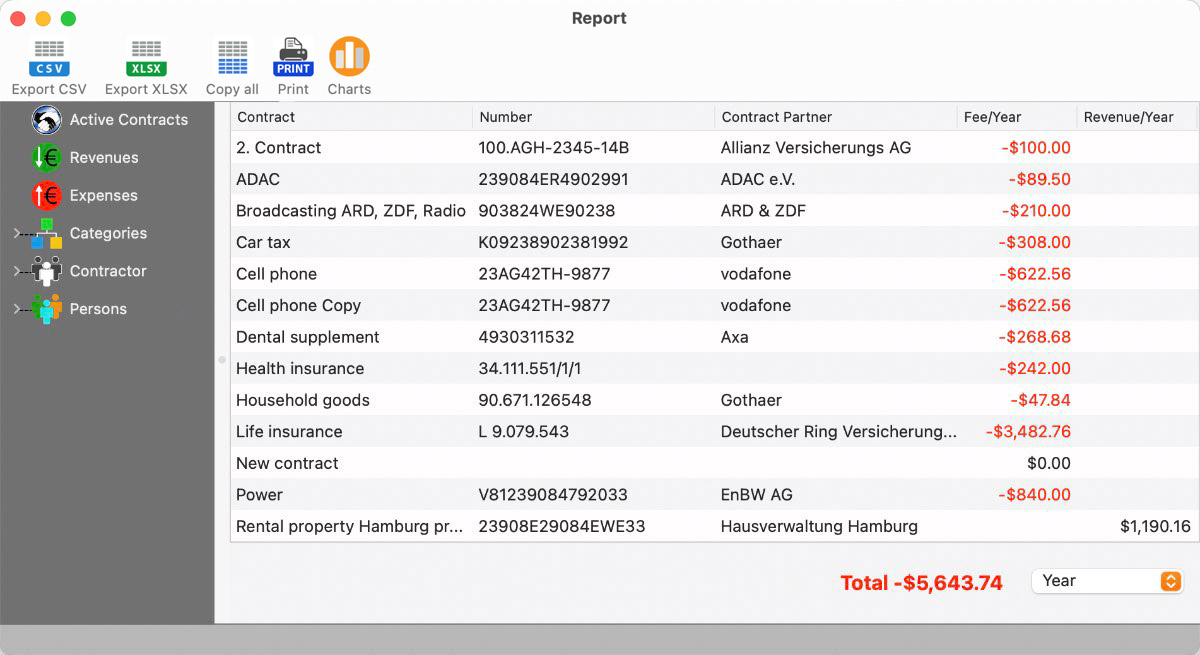Viewport: 1200px width, 655px height.
Task: Click partner 'Allianz Versicherungs AG'
Action: 816,148
